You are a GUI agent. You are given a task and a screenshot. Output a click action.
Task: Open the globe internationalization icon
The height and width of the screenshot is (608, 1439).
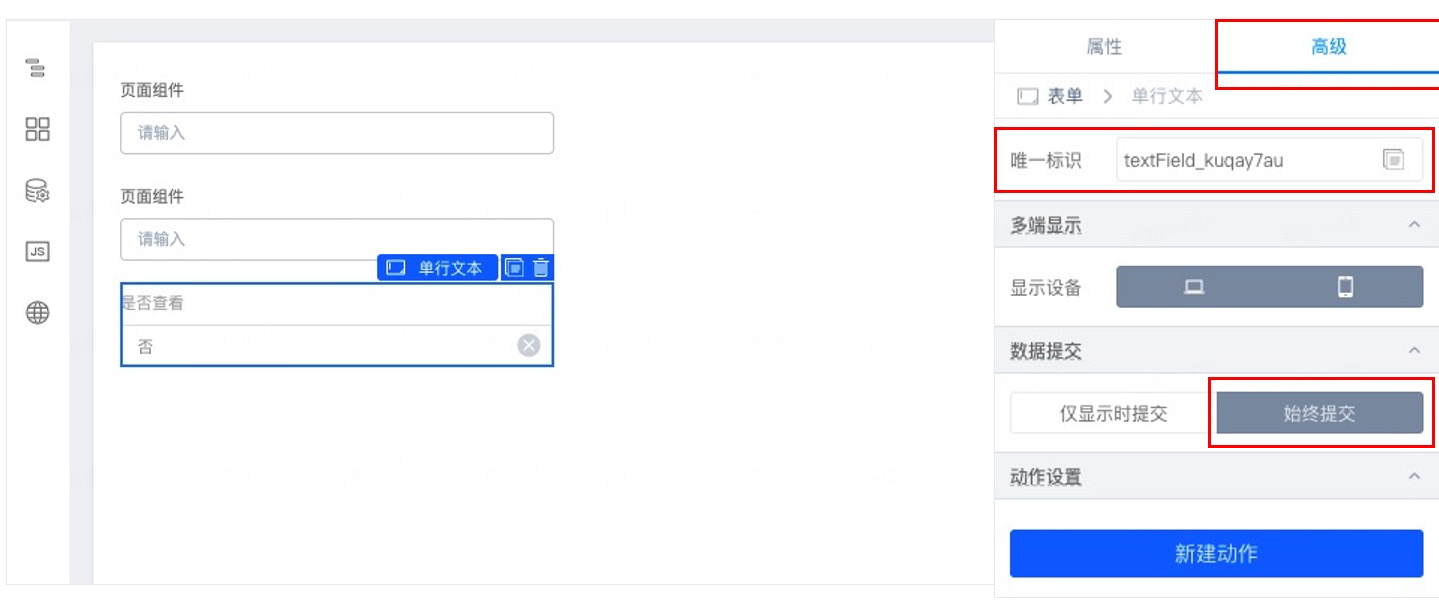pos(37,313)
